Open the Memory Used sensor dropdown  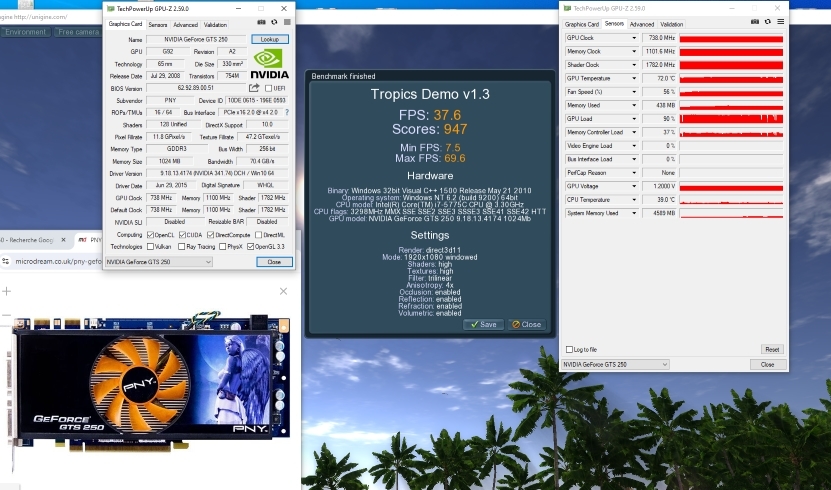coord(634,105)
